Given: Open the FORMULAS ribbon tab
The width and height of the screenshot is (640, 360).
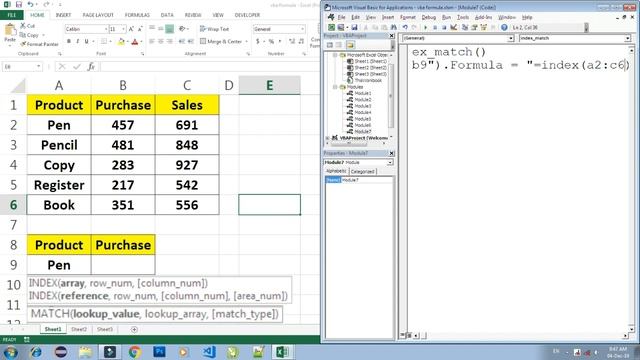Looking at the screenshot, I should [x=137, y=15].
